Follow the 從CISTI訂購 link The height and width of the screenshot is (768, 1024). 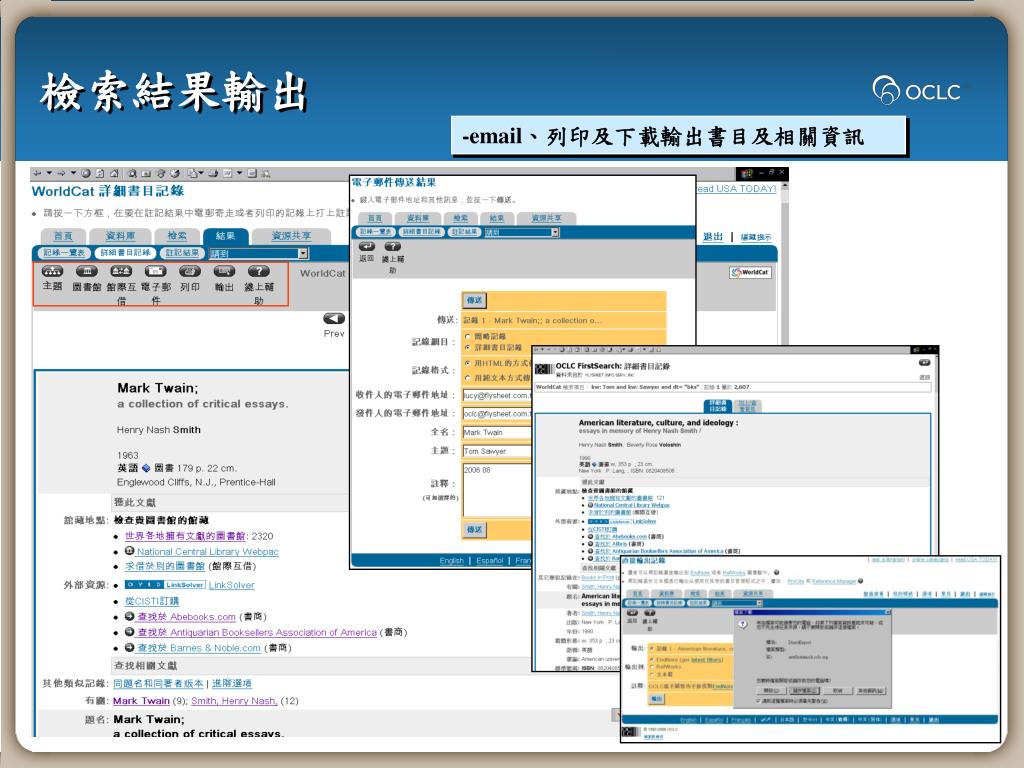(x=152, y=601)
